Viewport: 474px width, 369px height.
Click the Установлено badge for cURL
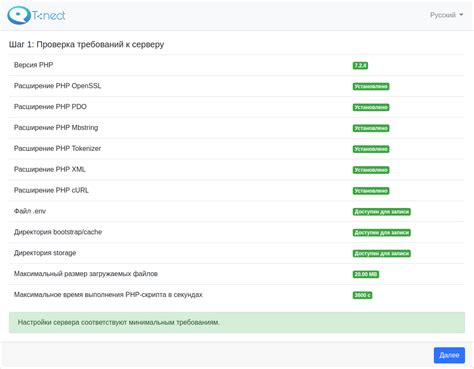click(x=371, y=191)
